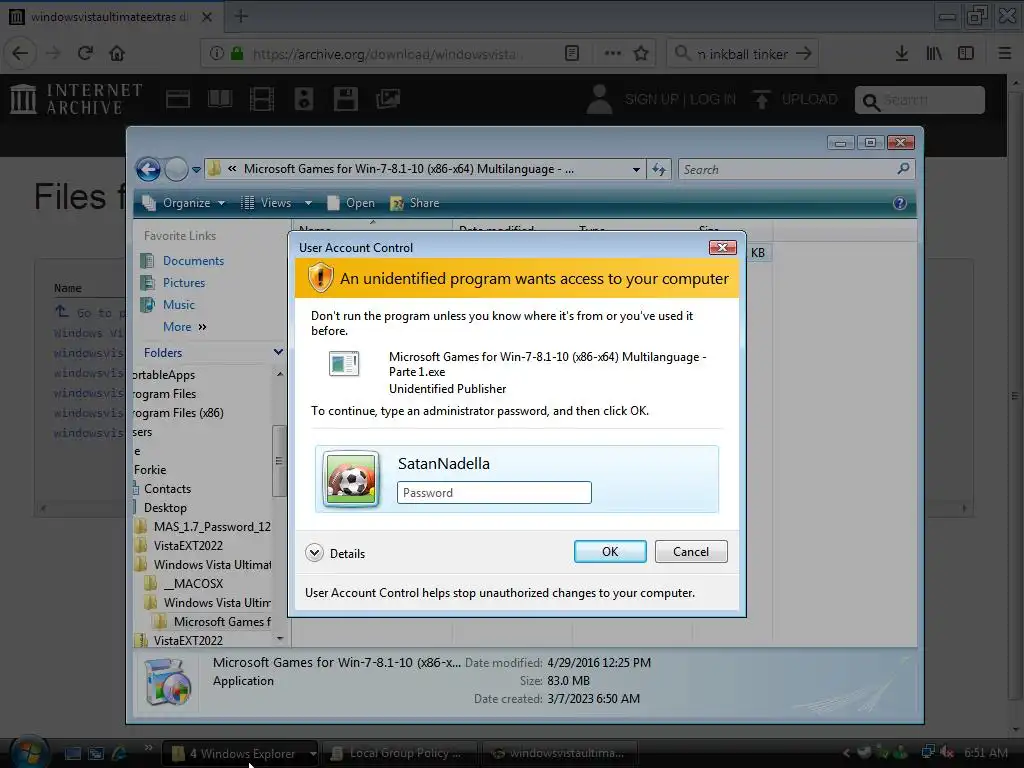Click Share in the Explorer toolbar

point(415,203)
